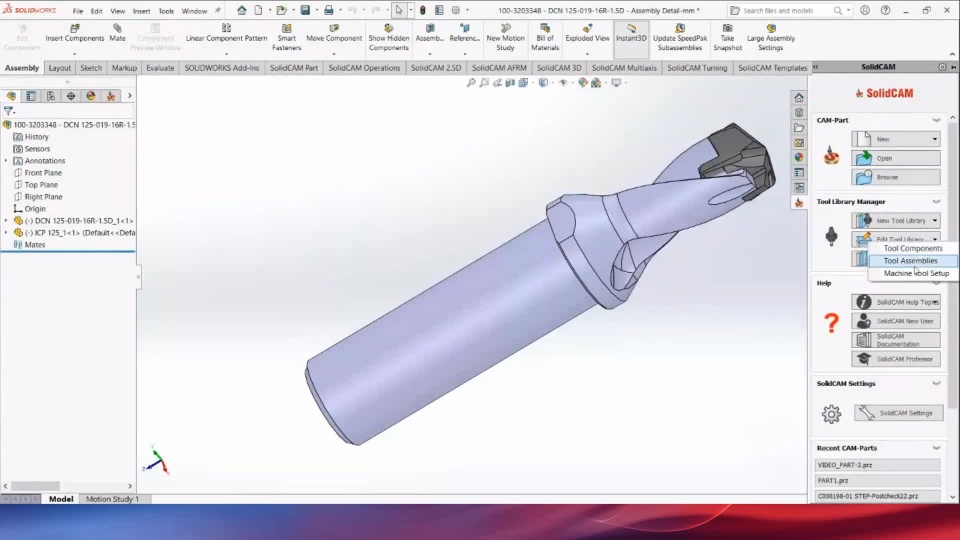Open the Design Library task pane tab
Screen dimensions: 960x540
(799, 113)
